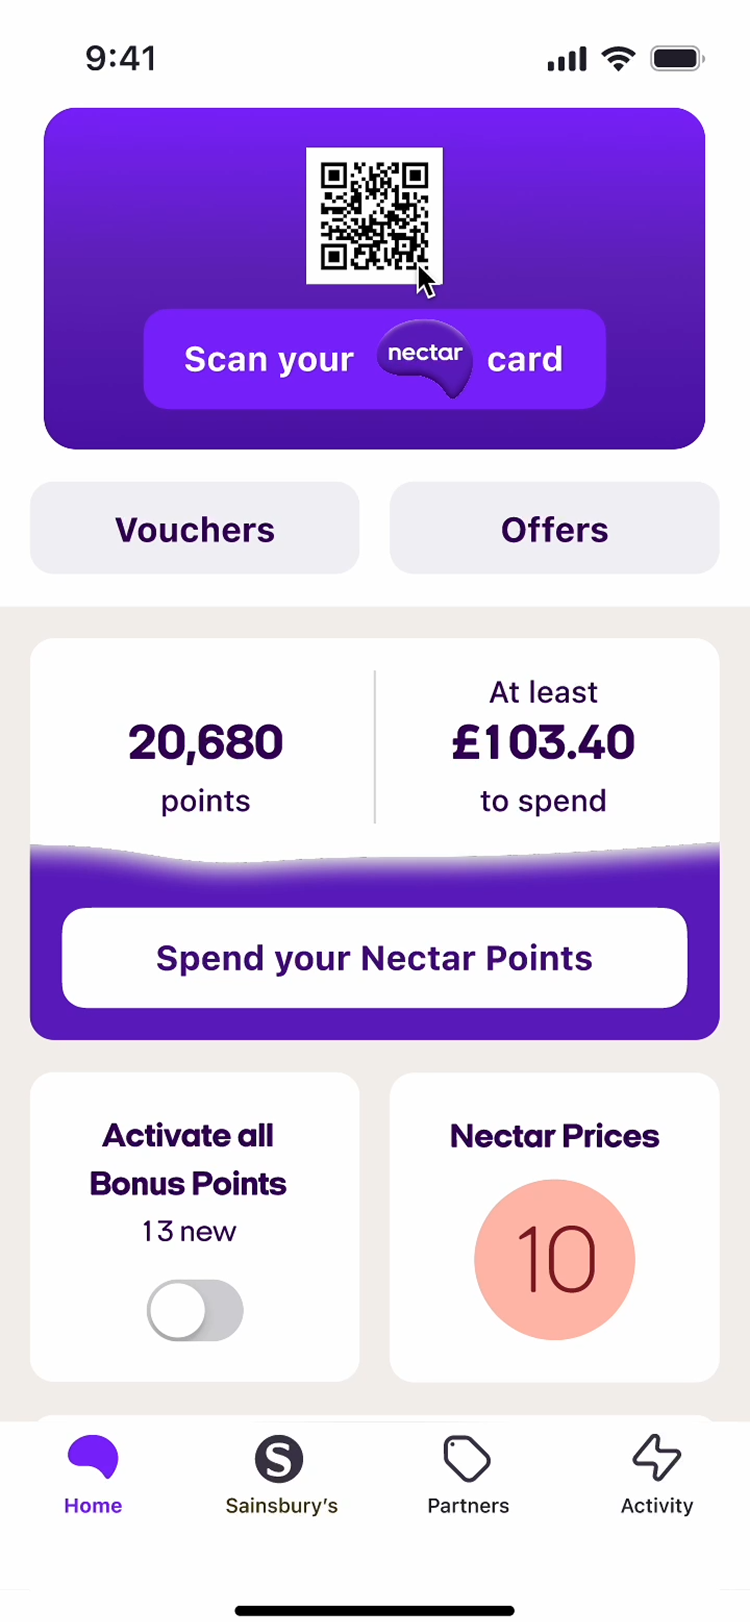
Task: Open the Offers section
Action: point(554,529)
